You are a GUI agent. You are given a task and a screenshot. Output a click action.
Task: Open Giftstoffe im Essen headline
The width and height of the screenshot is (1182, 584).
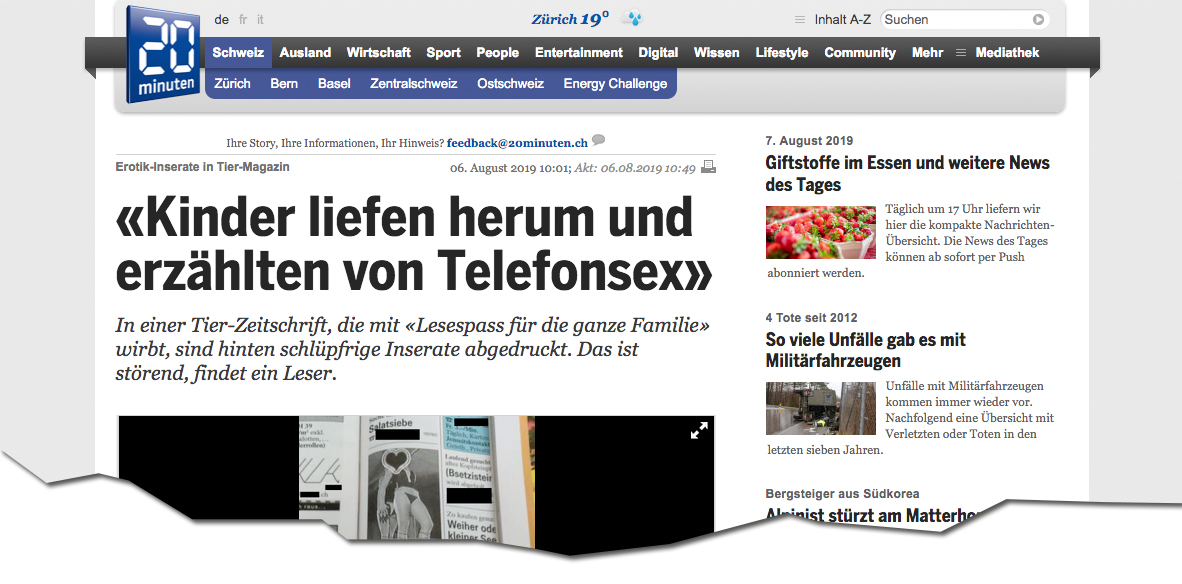click(908, 173)
